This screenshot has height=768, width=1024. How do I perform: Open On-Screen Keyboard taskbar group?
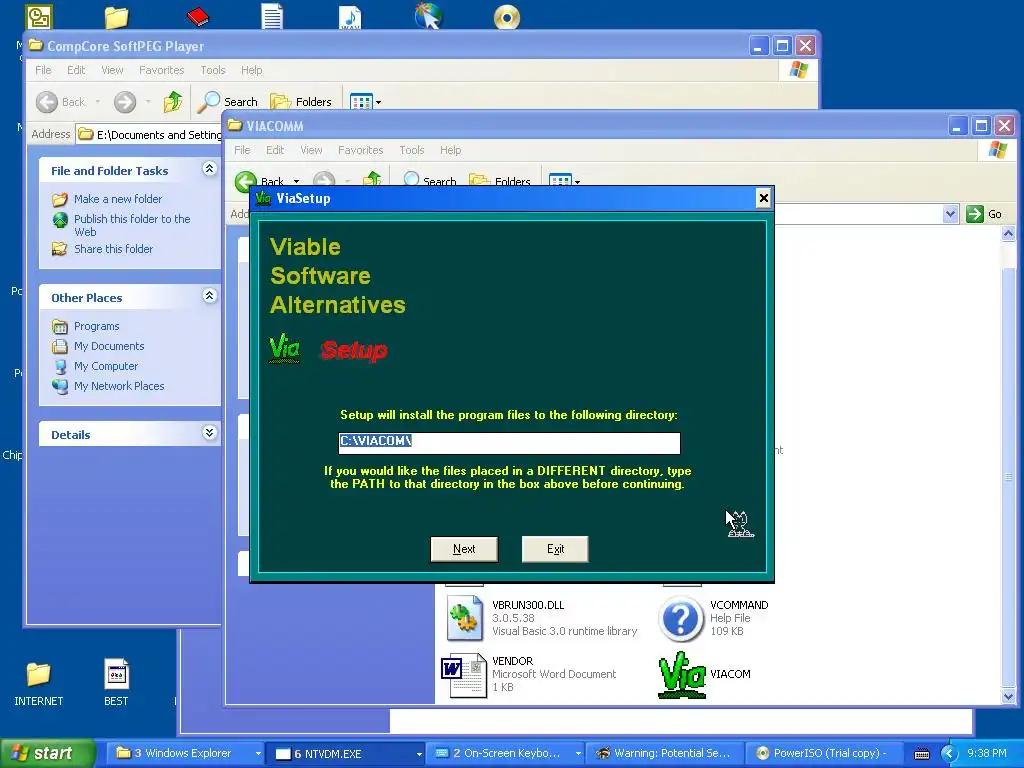point(506,754)
